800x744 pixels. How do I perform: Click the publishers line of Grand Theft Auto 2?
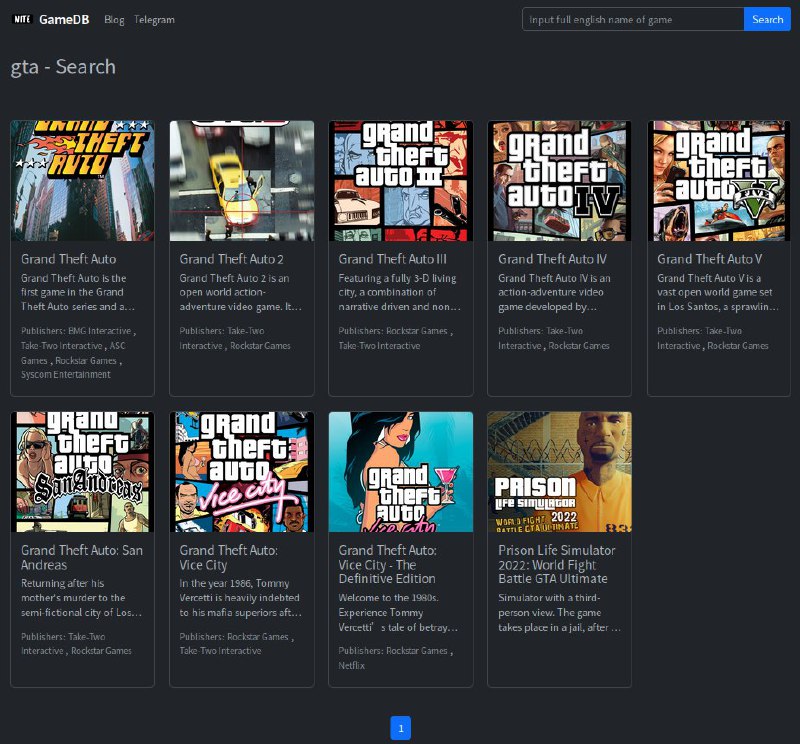[235, 338]
